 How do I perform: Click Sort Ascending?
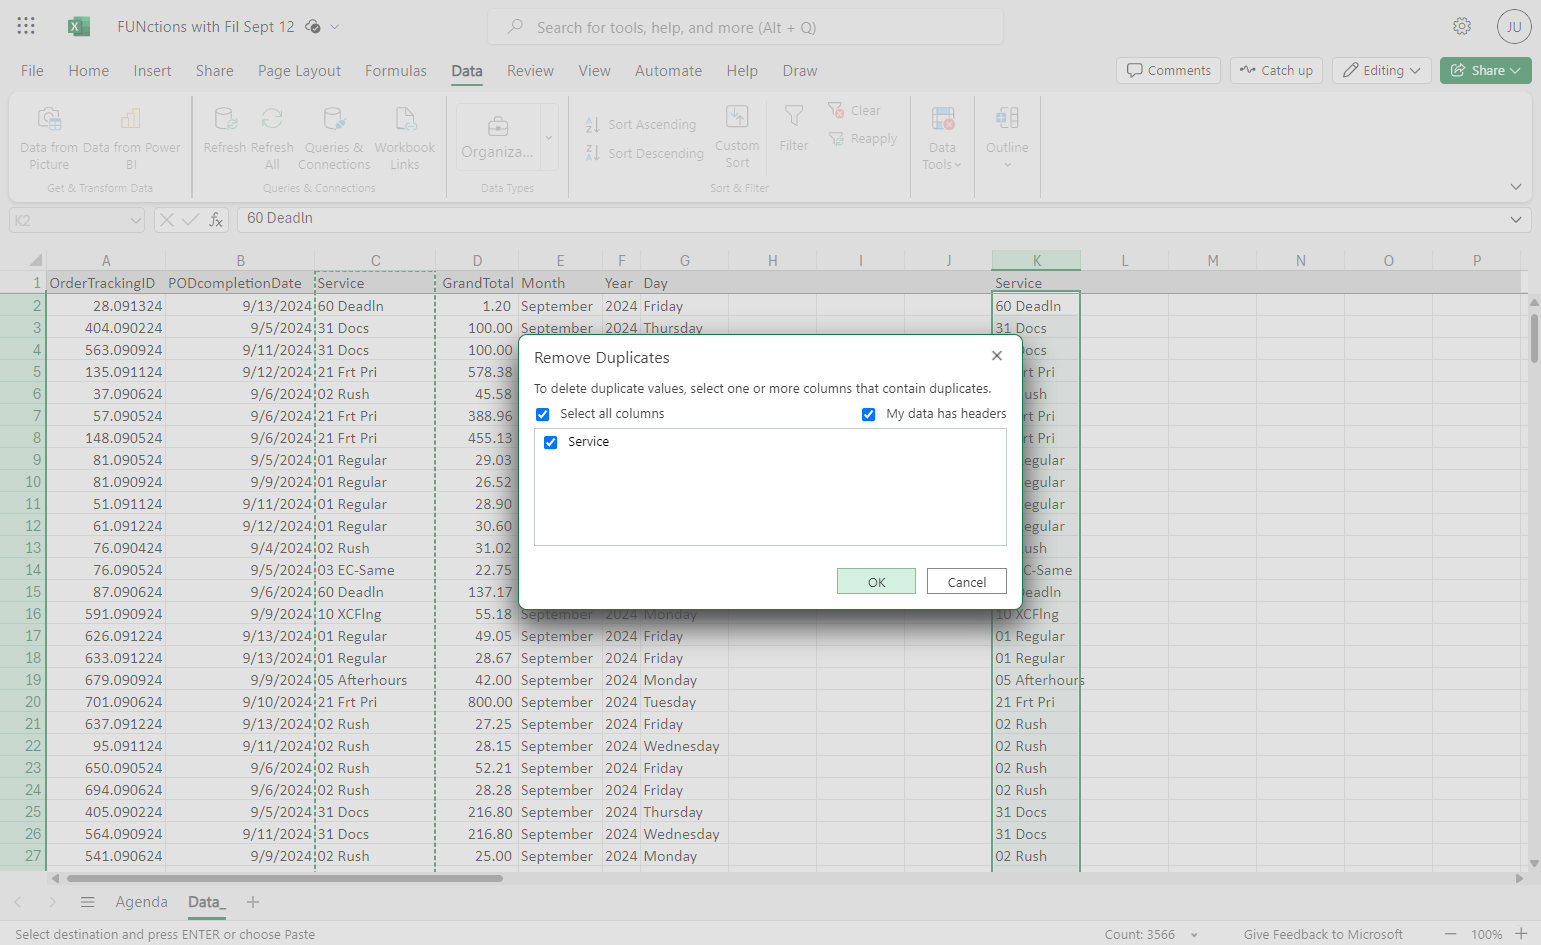(641, 124)
